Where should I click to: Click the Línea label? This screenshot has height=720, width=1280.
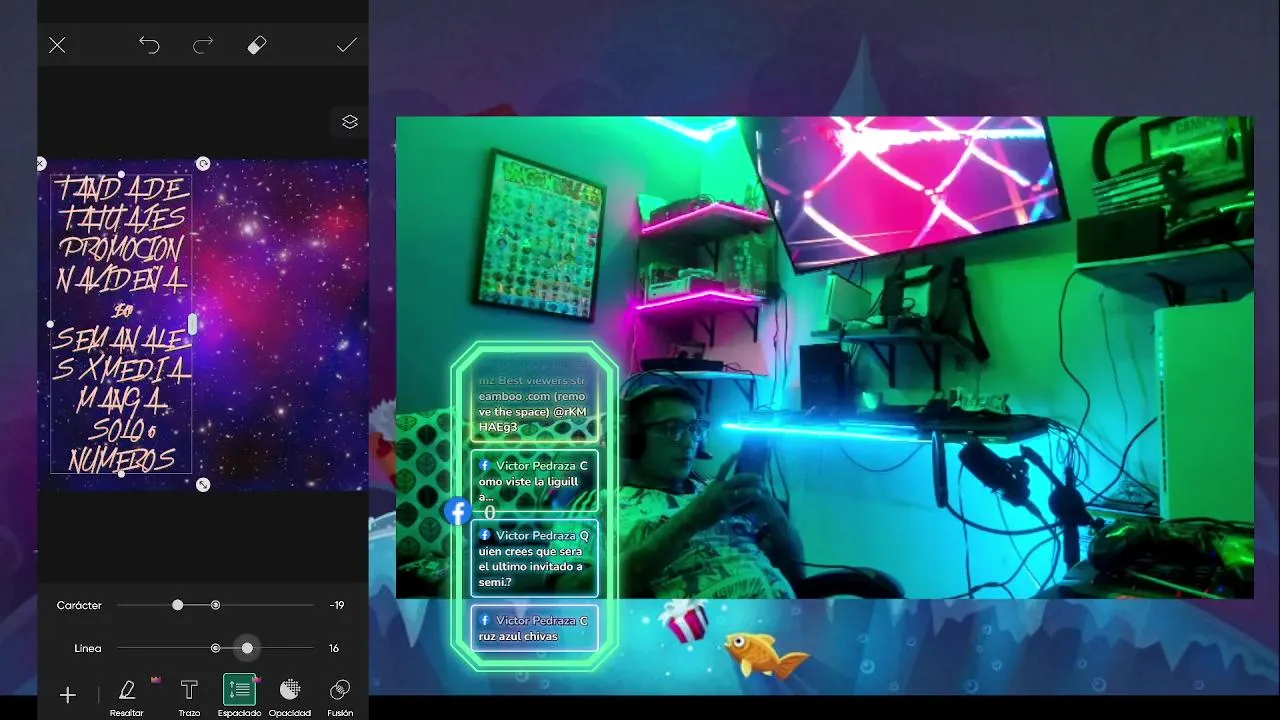(88, 649)
